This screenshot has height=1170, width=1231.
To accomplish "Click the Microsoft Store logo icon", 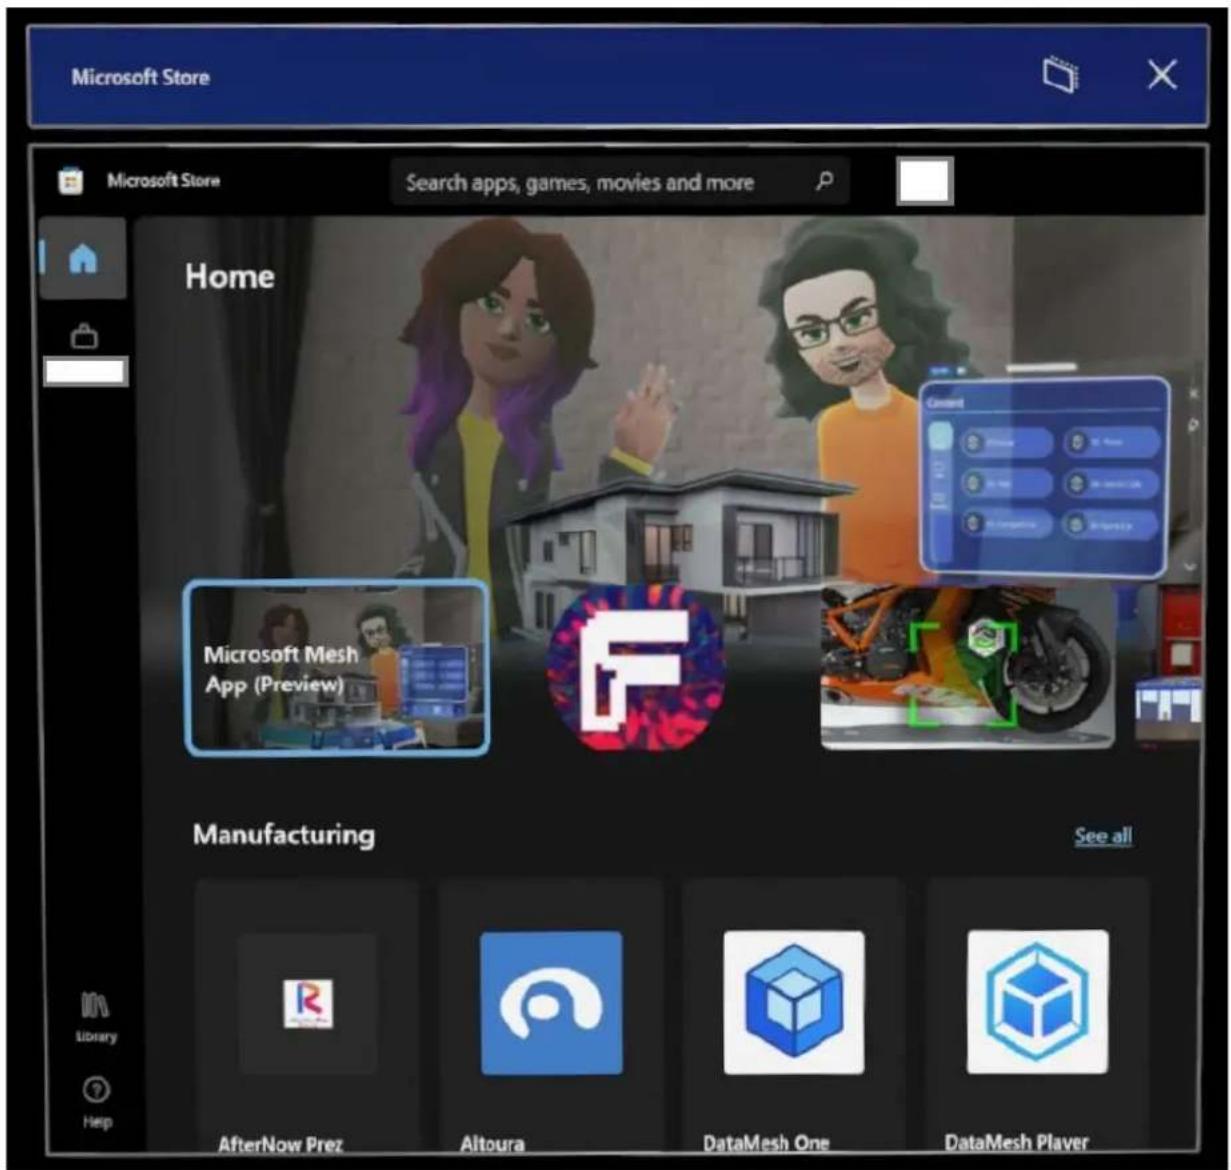I will [x=70, y=181].
